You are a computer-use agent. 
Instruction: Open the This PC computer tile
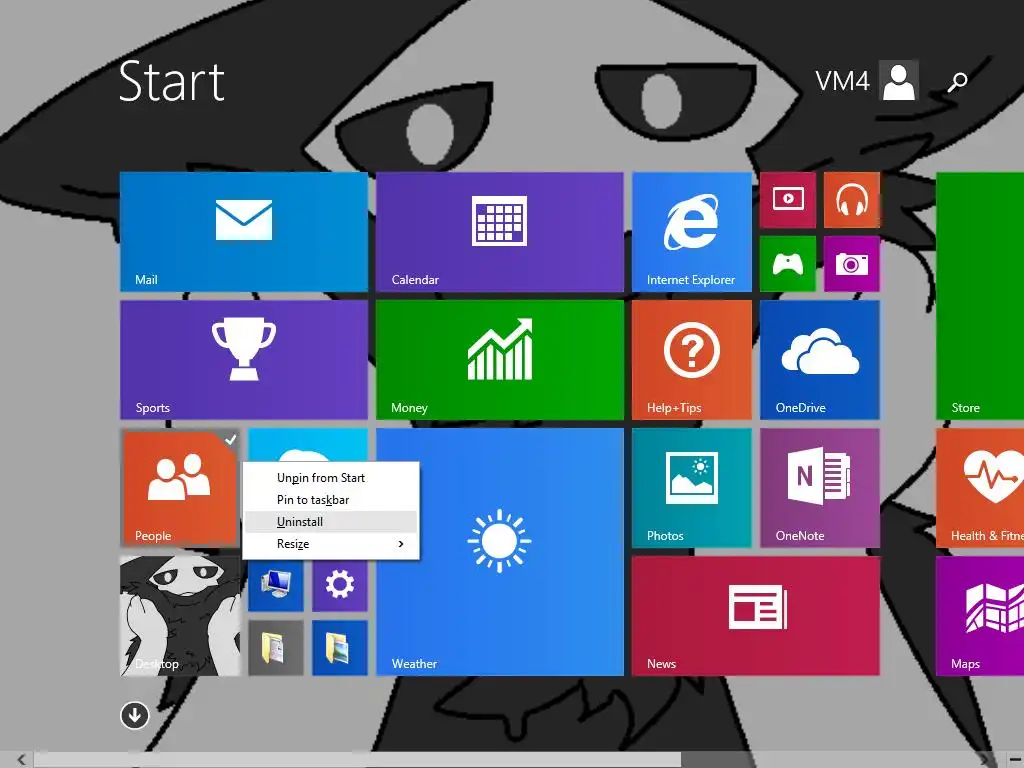point(276,585)
